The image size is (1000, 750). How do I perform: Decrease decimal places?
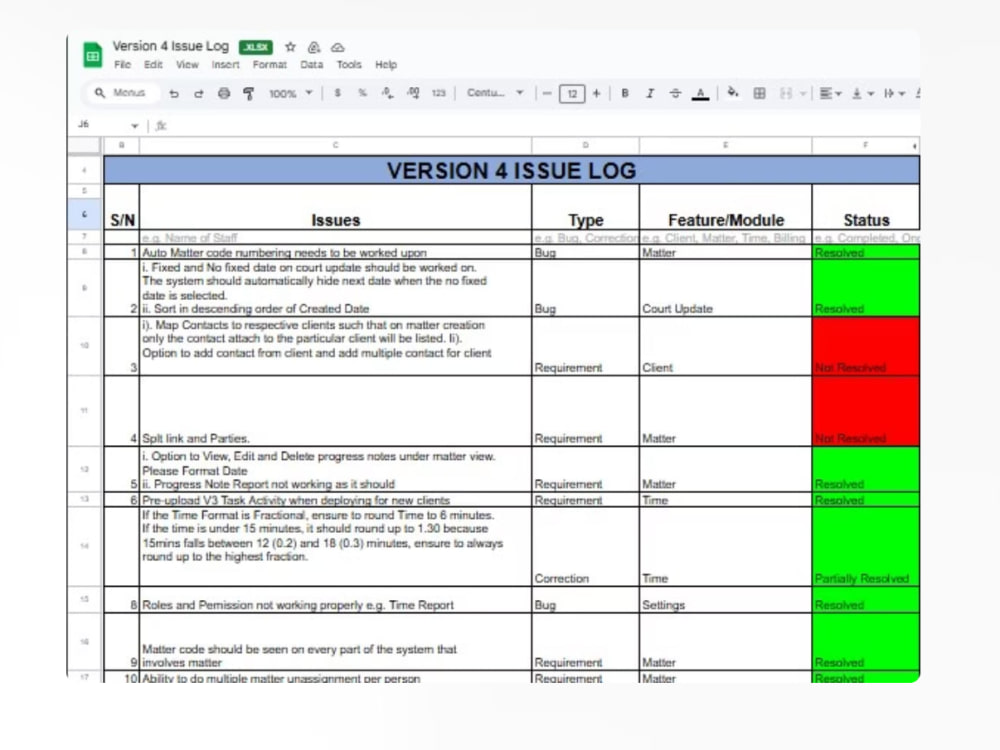387,93
